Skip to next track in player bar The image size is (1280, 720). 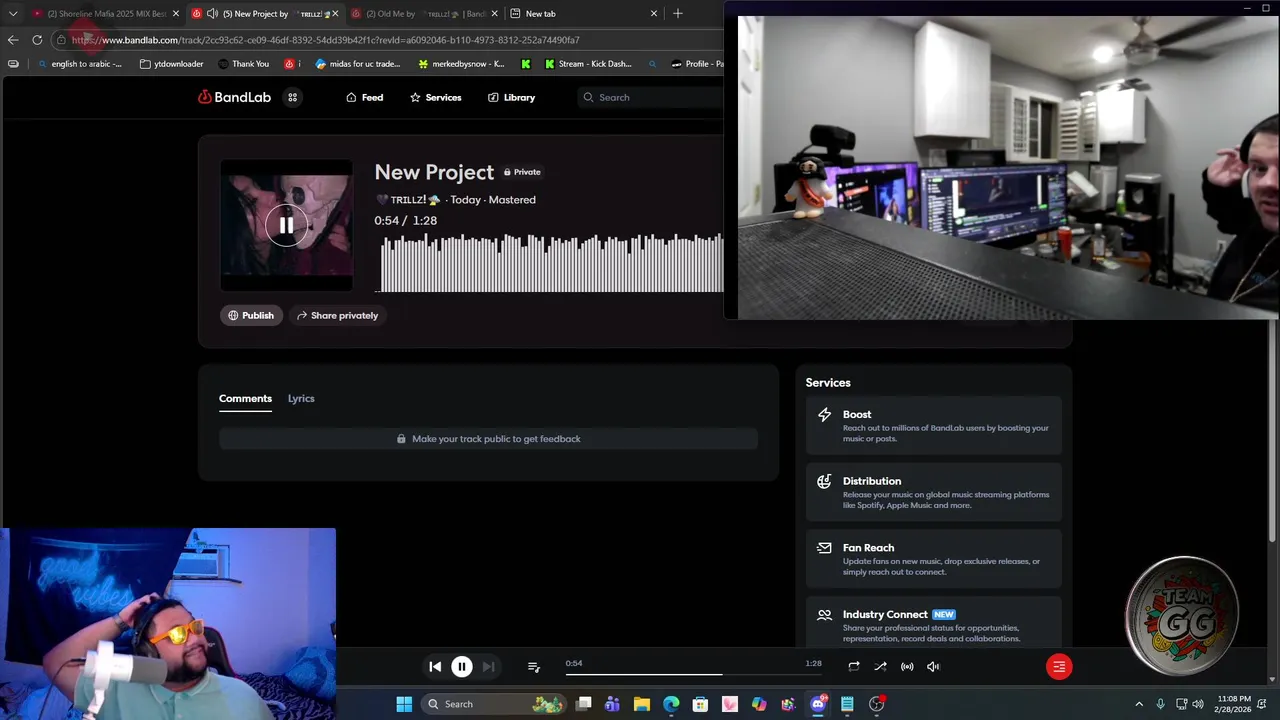coord(488,666)
